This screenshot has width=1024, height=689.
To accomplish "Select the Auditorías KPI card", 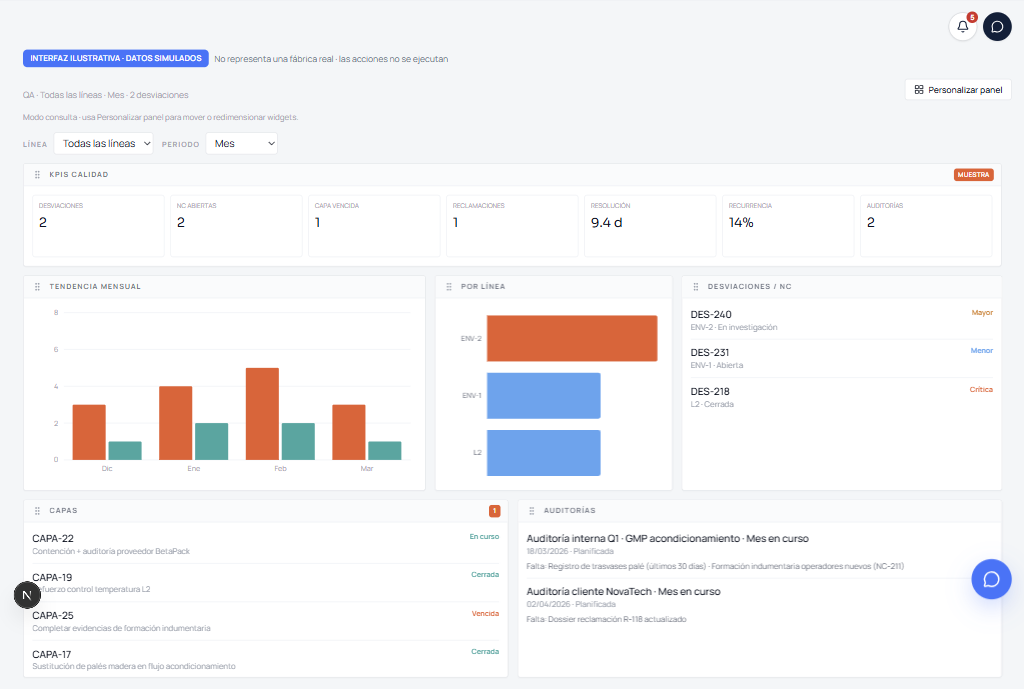I will [x=926, y=225].
